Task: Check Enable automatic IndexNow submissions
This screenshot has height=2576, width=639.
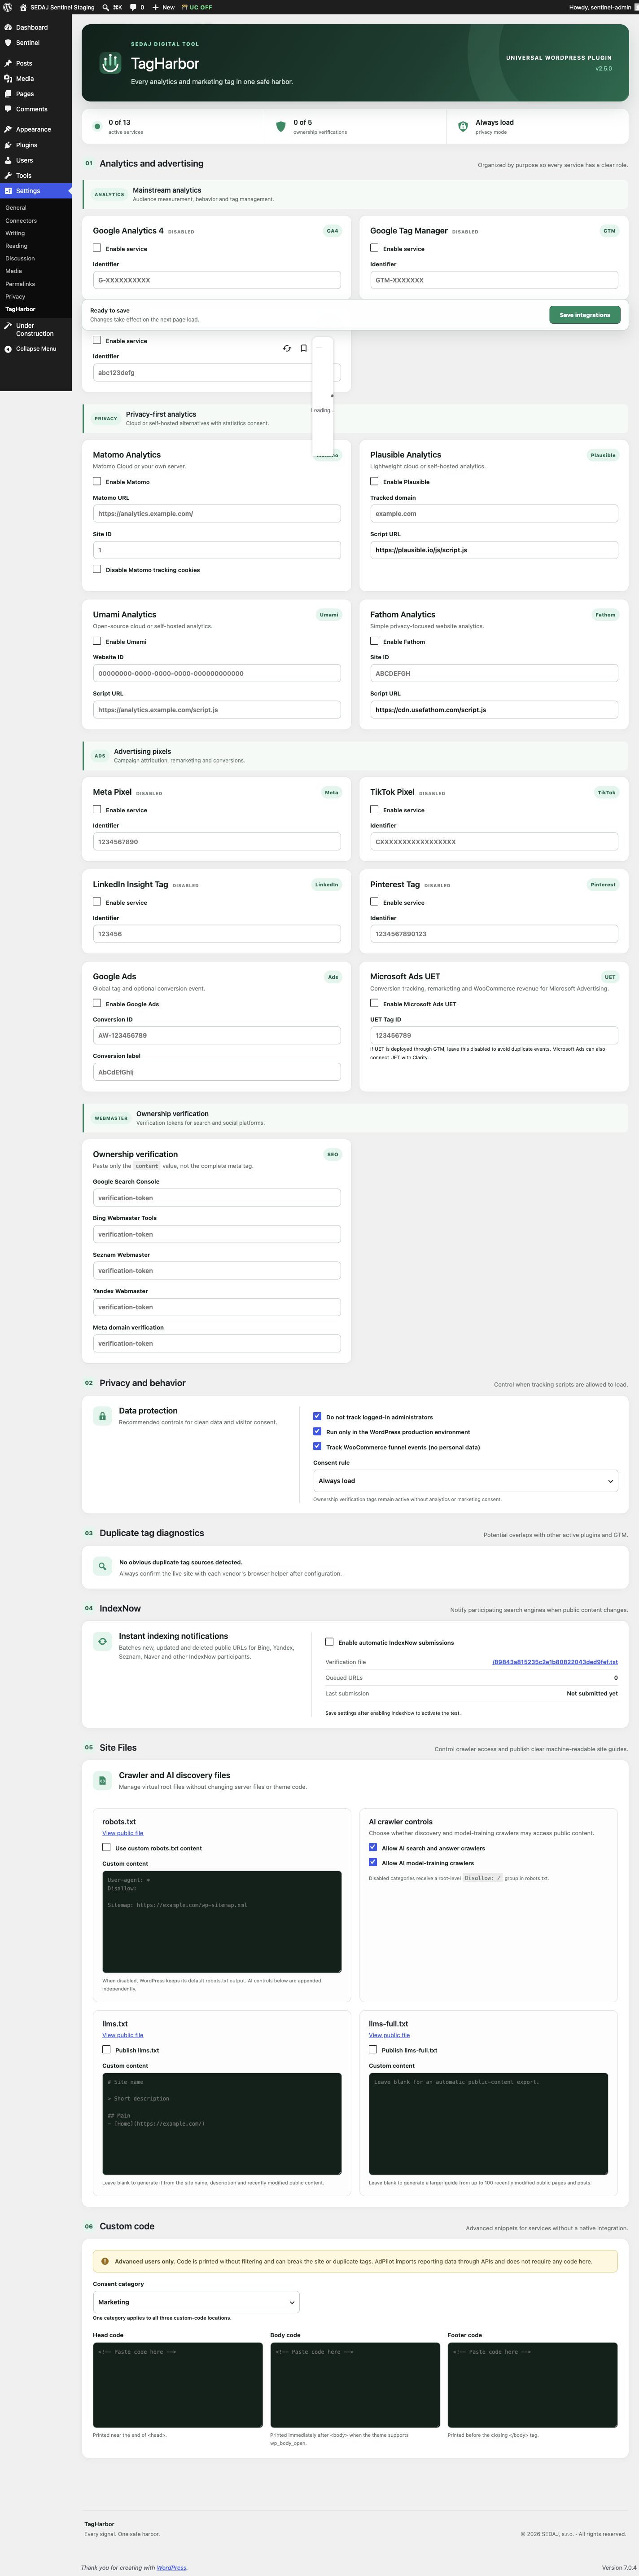Action: point(329,1641)
